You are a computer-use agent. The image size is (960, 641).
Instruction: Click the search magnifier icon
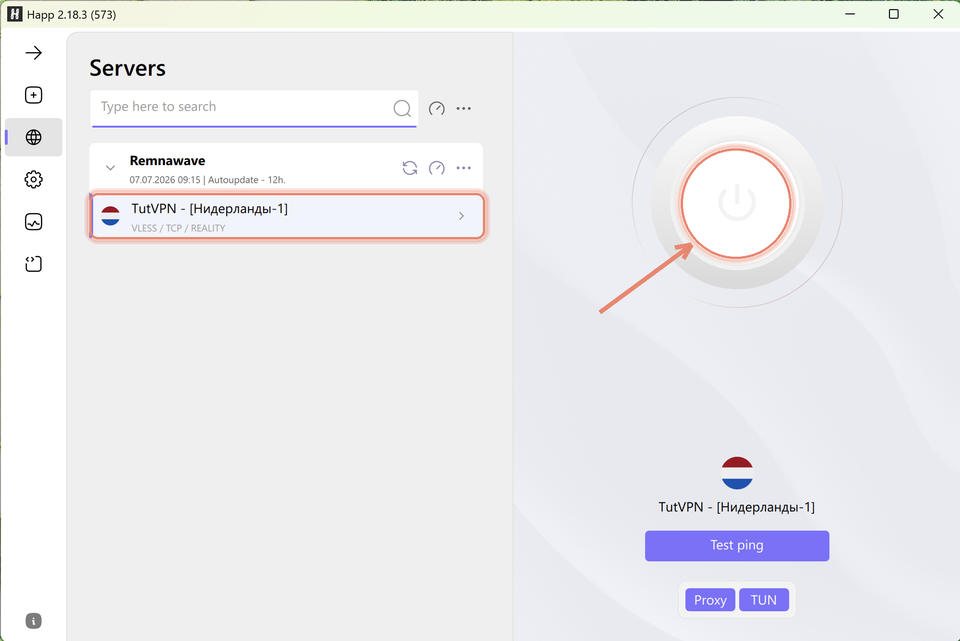(402, 108)
